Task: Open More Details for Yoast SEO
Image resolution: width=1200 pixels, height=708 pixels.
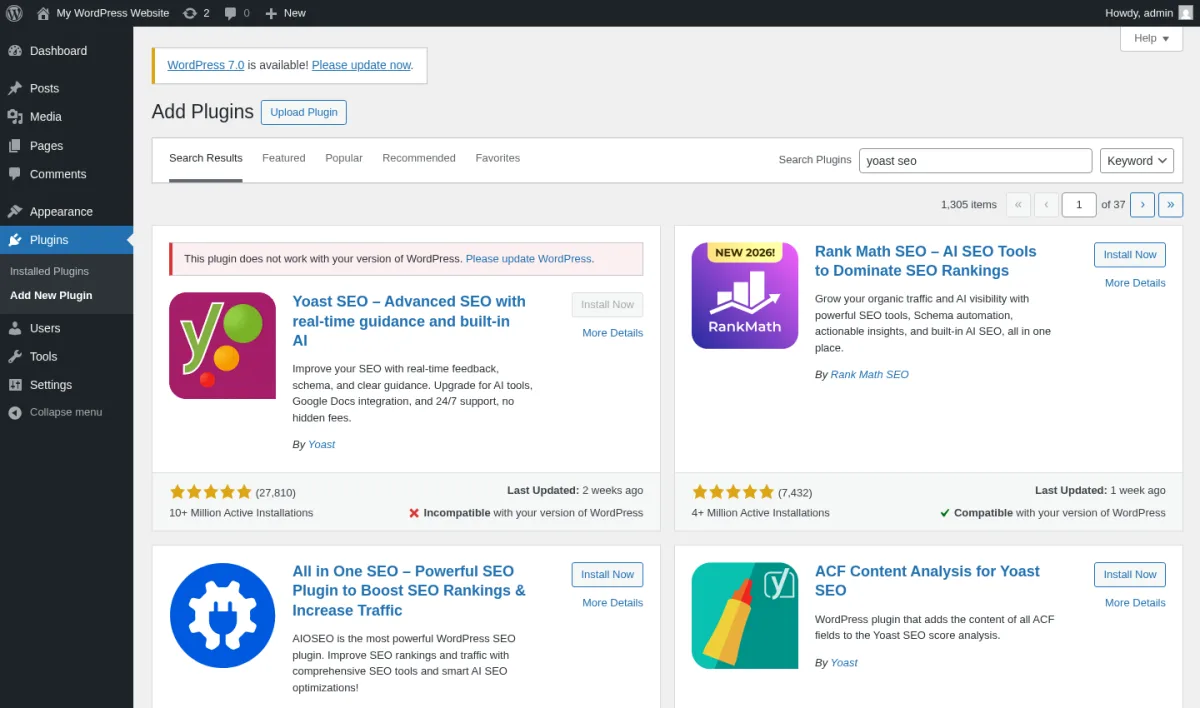Action: pyautogui.click(x=613, y=333)
